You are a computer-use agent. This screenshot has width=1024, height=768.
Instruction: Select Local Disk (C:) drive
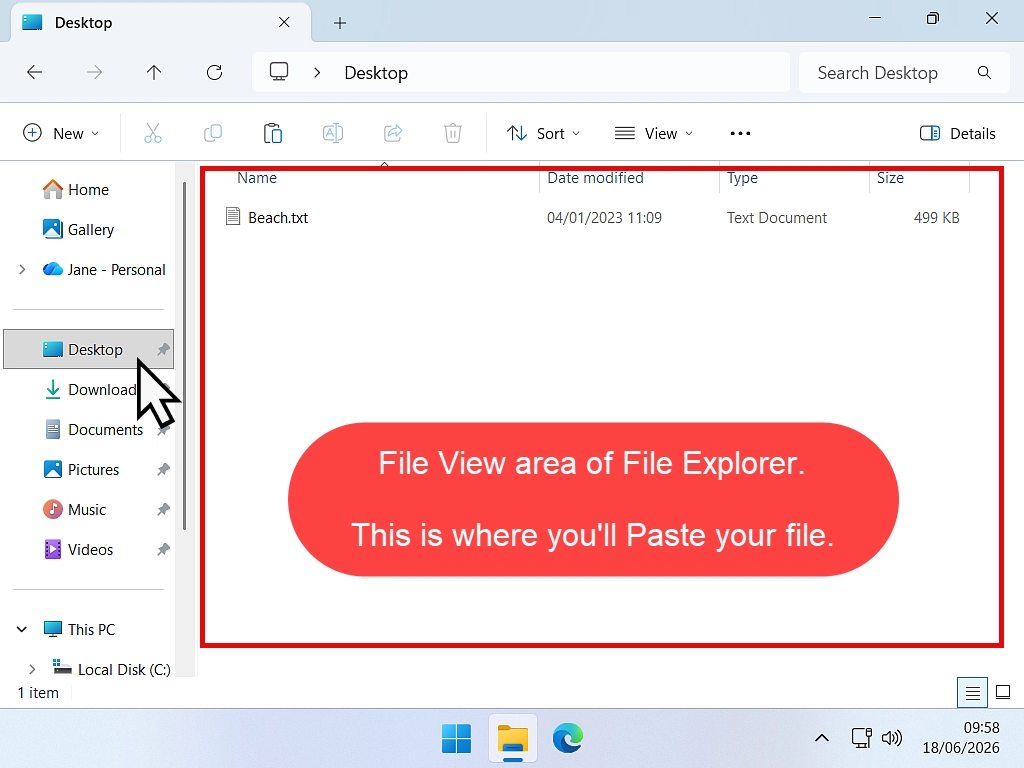coord(111,669)
